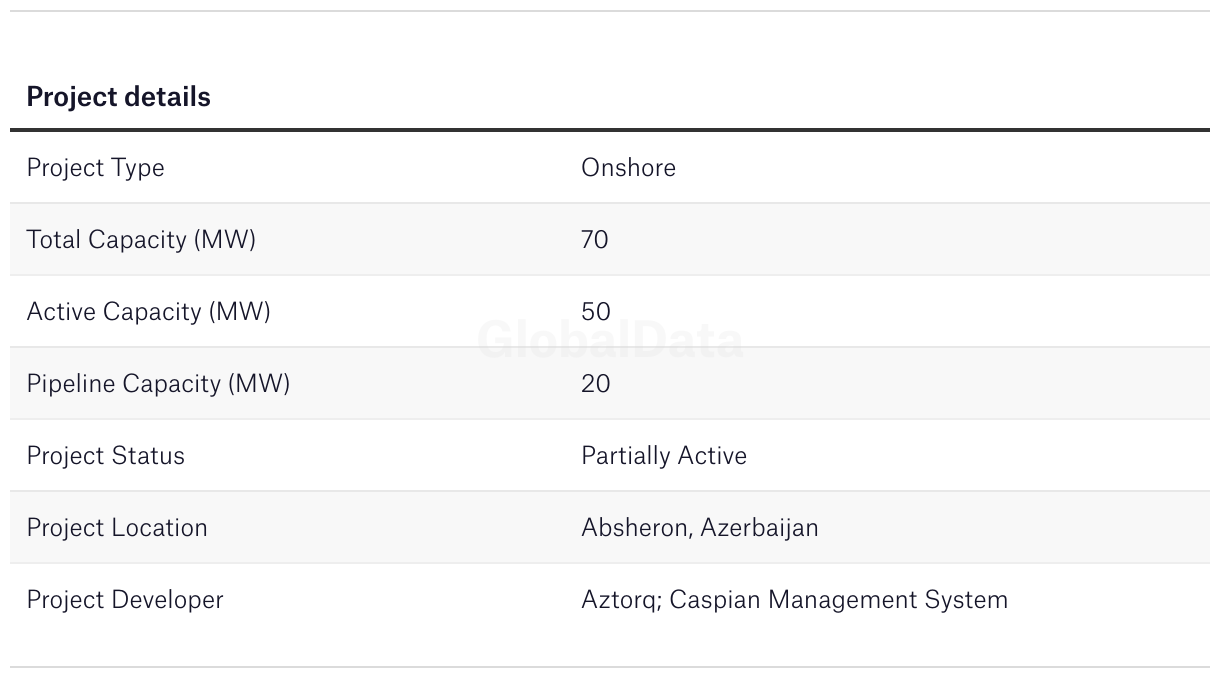The width and height of the screenshot is (1220, 678).
Task: Click the "Project Location" row label
Action: tap(117, 528)
